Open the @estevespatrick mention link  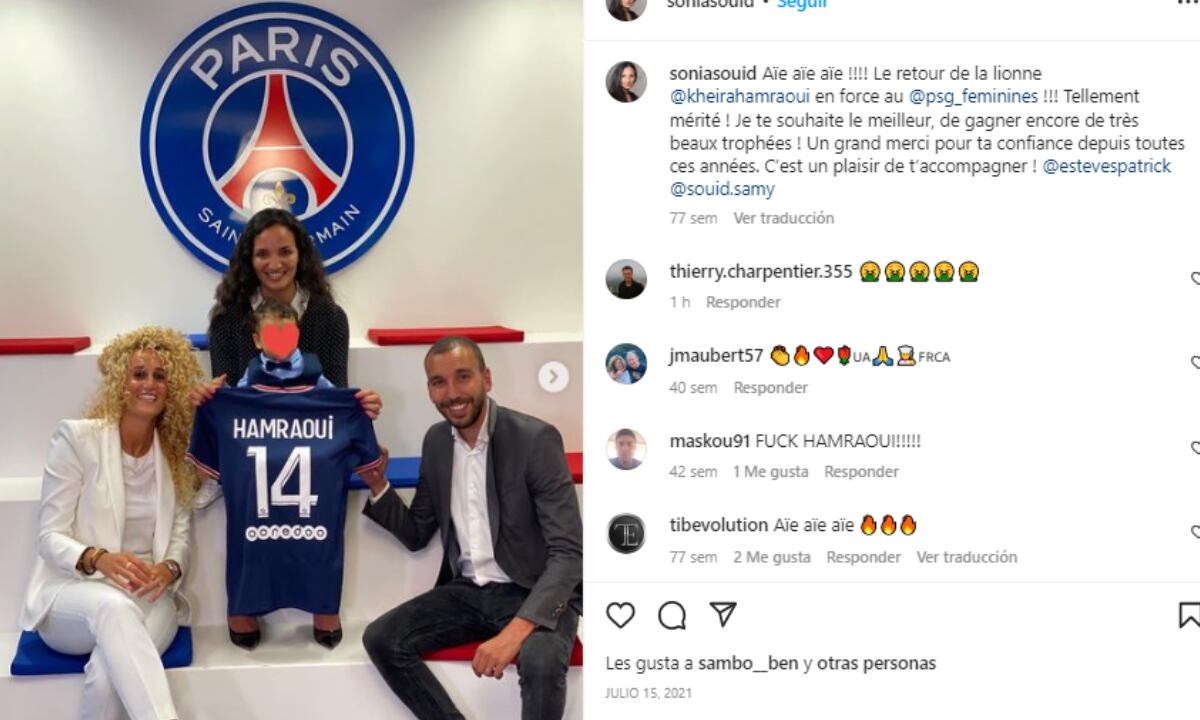1107,166
